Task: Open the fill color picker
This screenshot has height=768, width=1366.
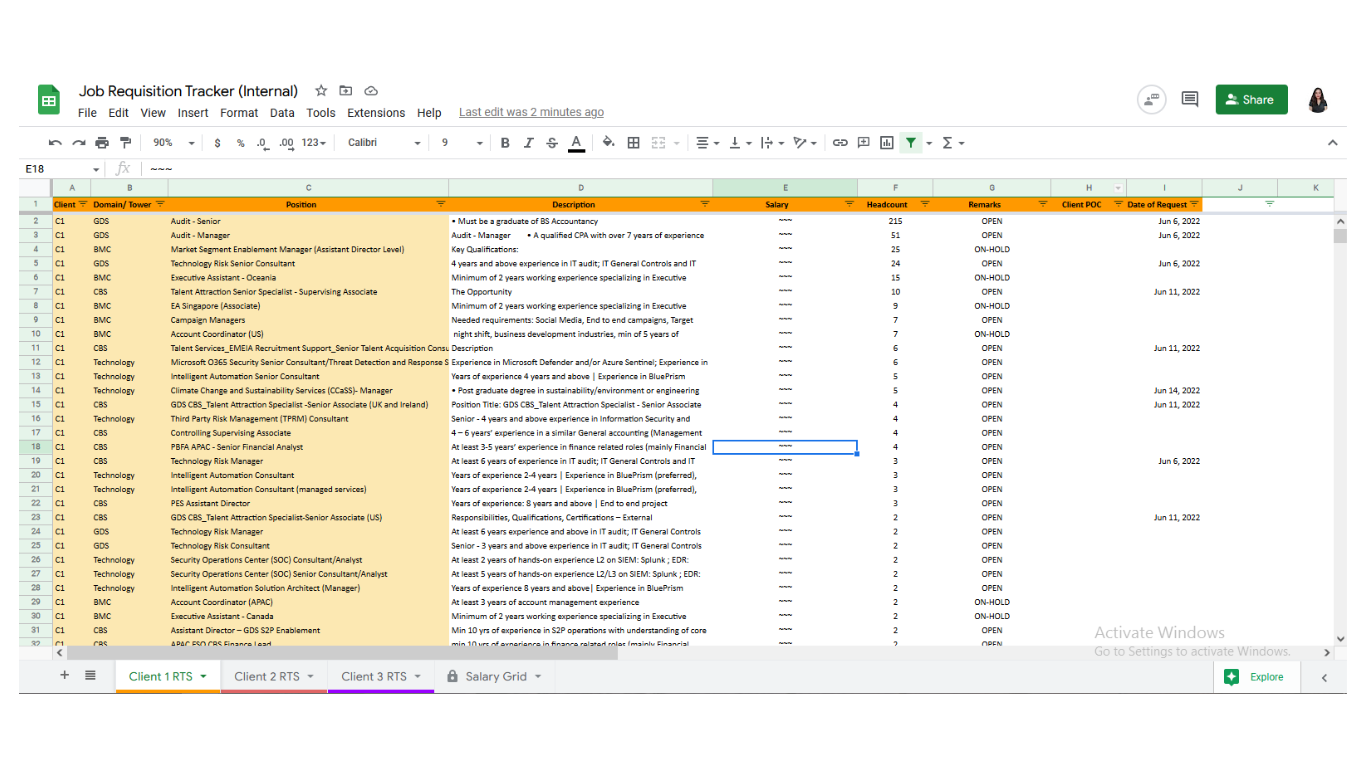Action: [x=608, y=143]
